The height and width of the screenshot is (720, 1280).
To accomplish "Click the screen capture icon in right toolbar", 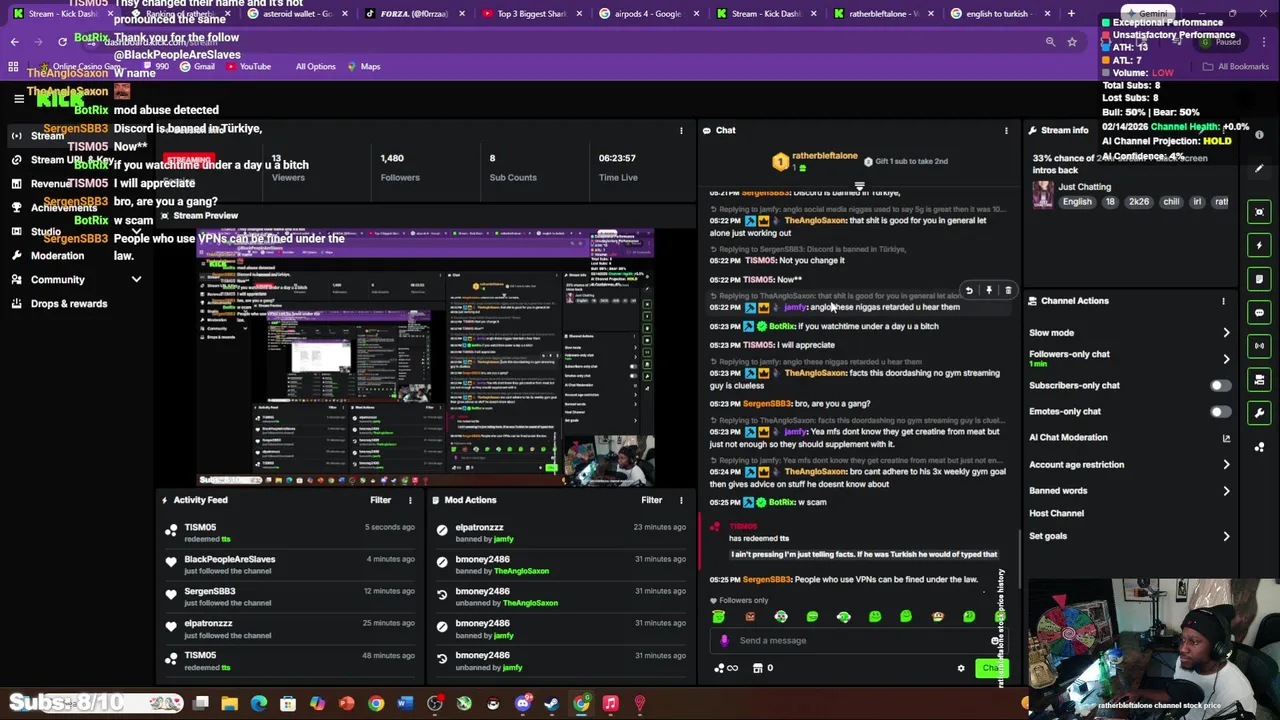I will (x=1259, y=211).
